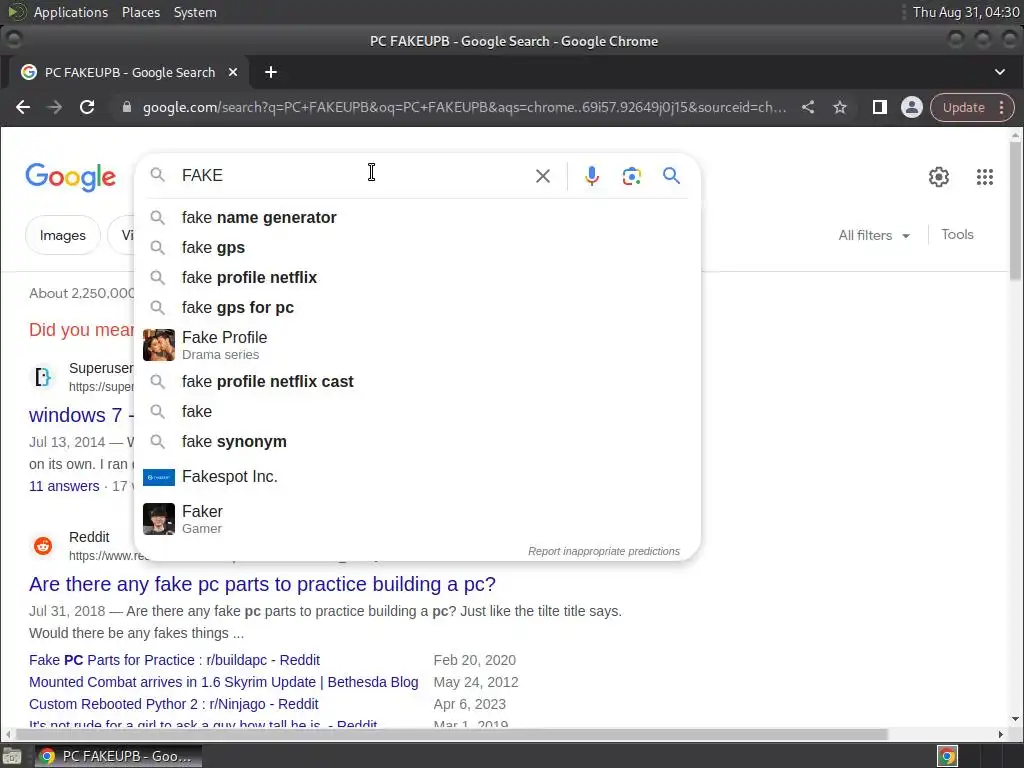Open the Google apps grid

(985, 176)
